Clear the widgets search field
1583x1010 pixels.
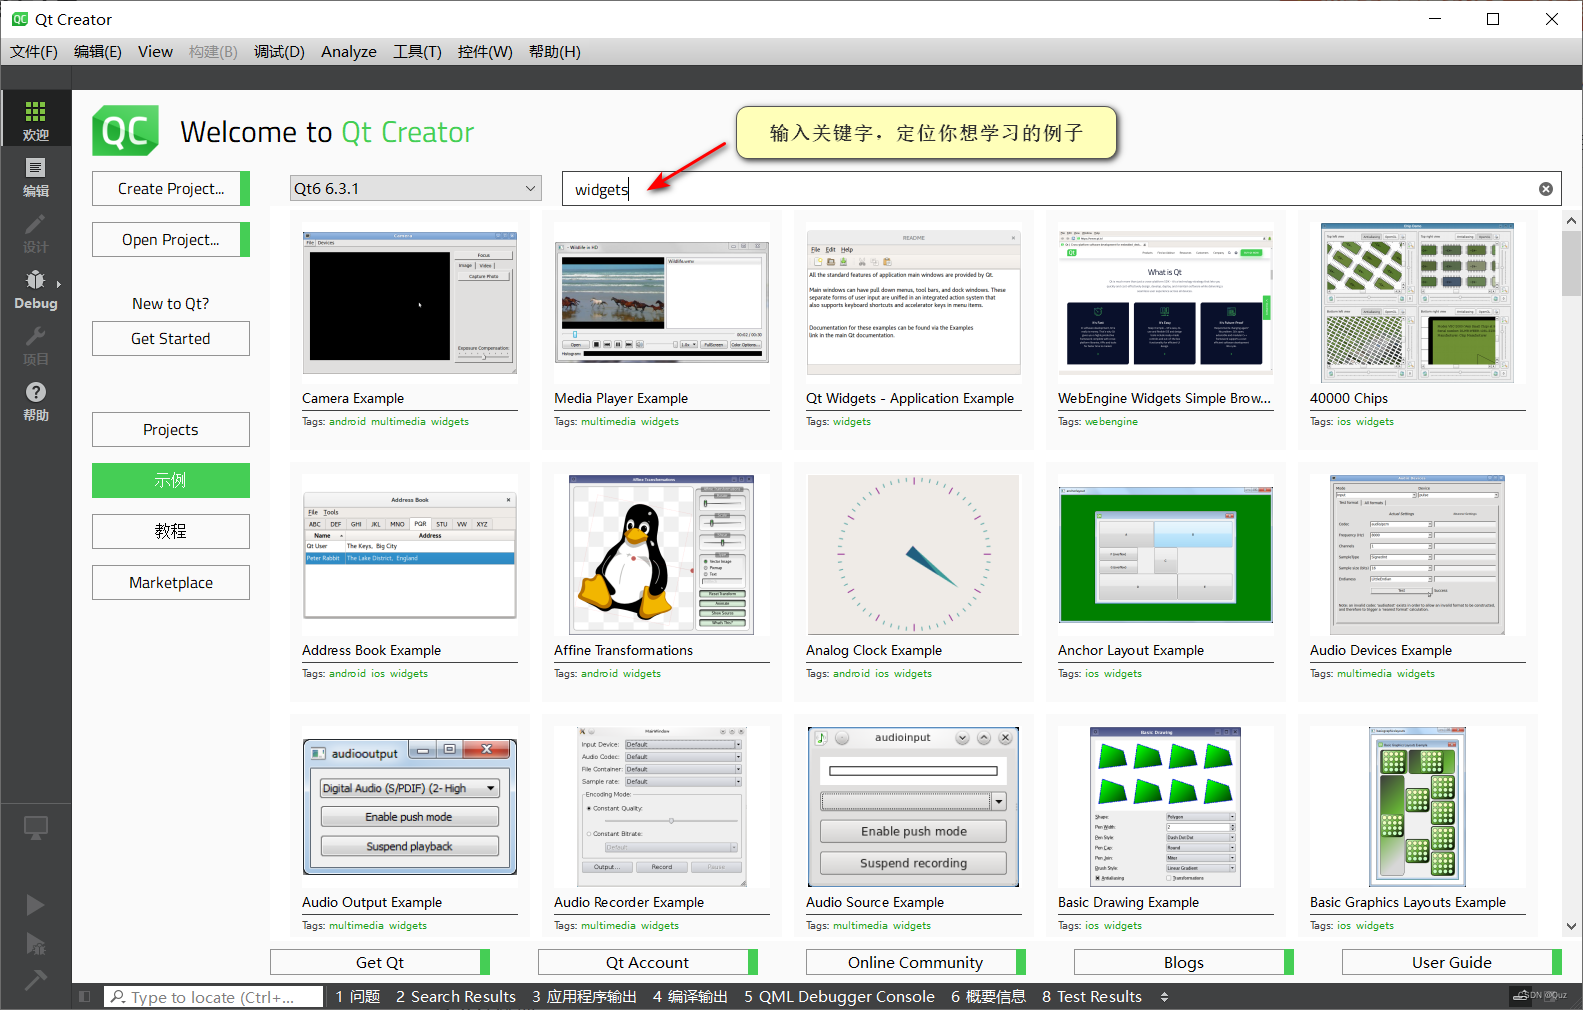coord(1545,189)
